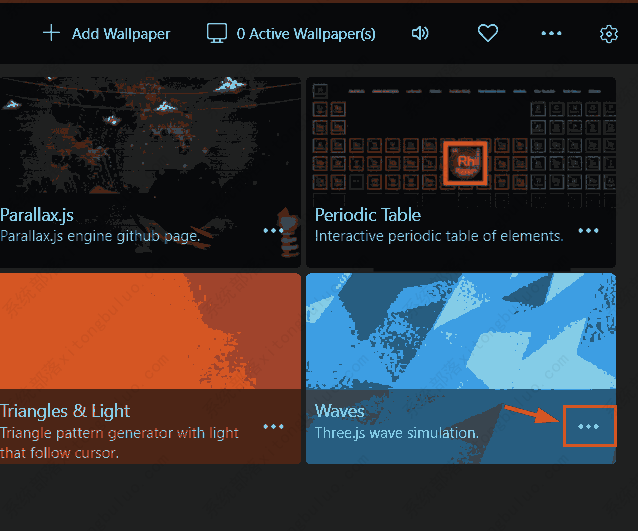Image resolution: width=638 pixels, height=531 pixels.
Task: Open the top toolbar three-dot menu
Action: tap(551, 33)
